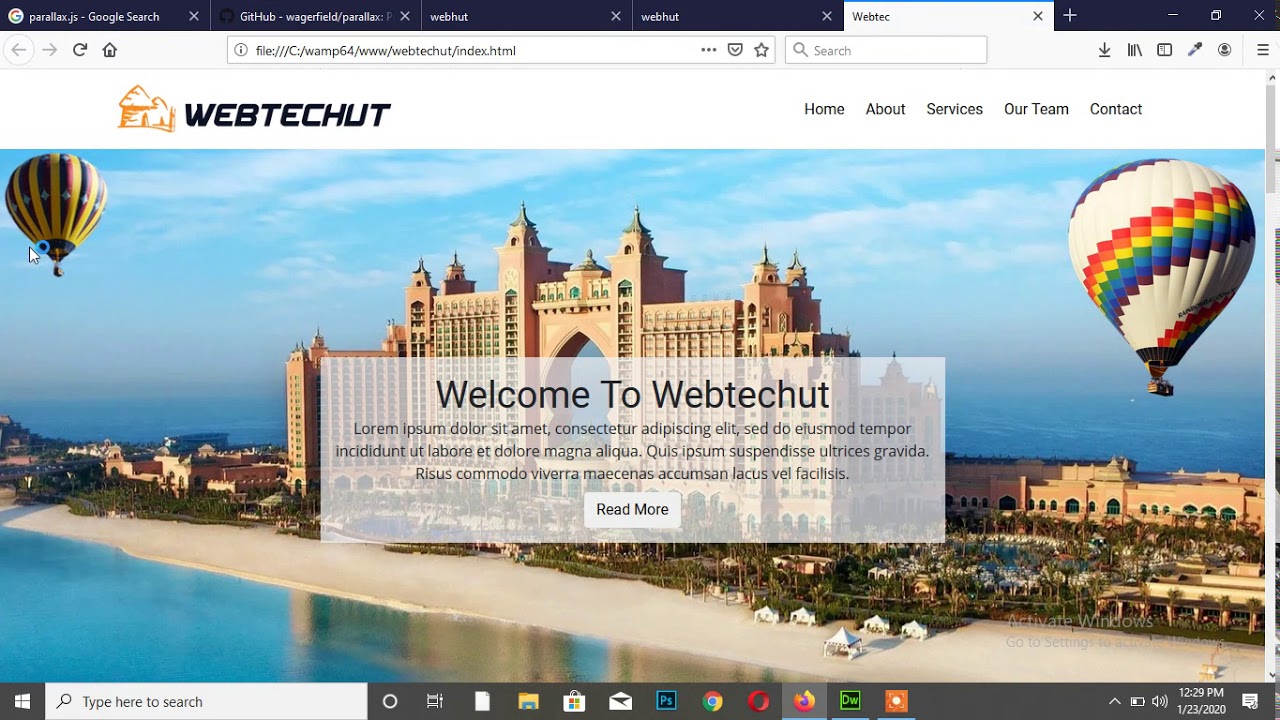Open Microsoft Store from the taskbar
The width and height of the screenshot is (1280, 720).
pos(574,701)
